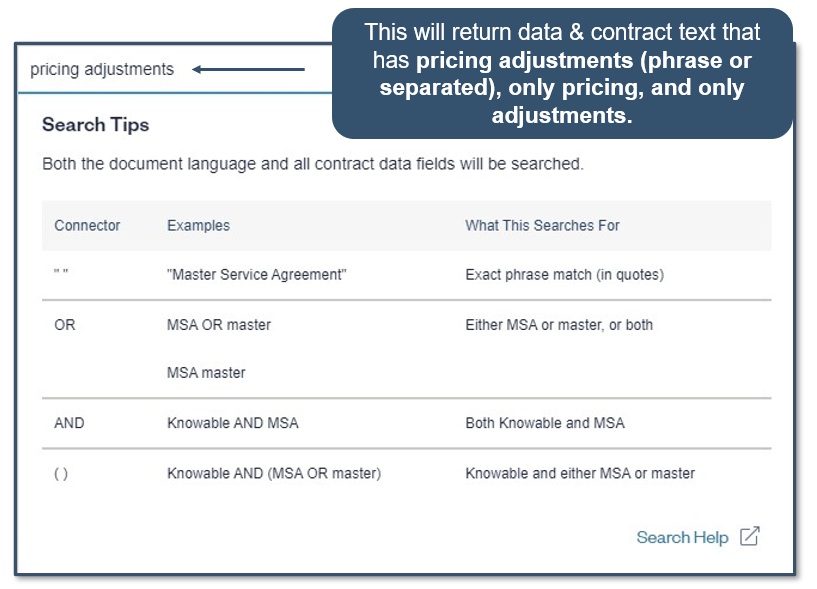Click the external link icon beside Search Help
Viewport: 817px width, 589px height.
pyautogui.click(x=749, y=536)
